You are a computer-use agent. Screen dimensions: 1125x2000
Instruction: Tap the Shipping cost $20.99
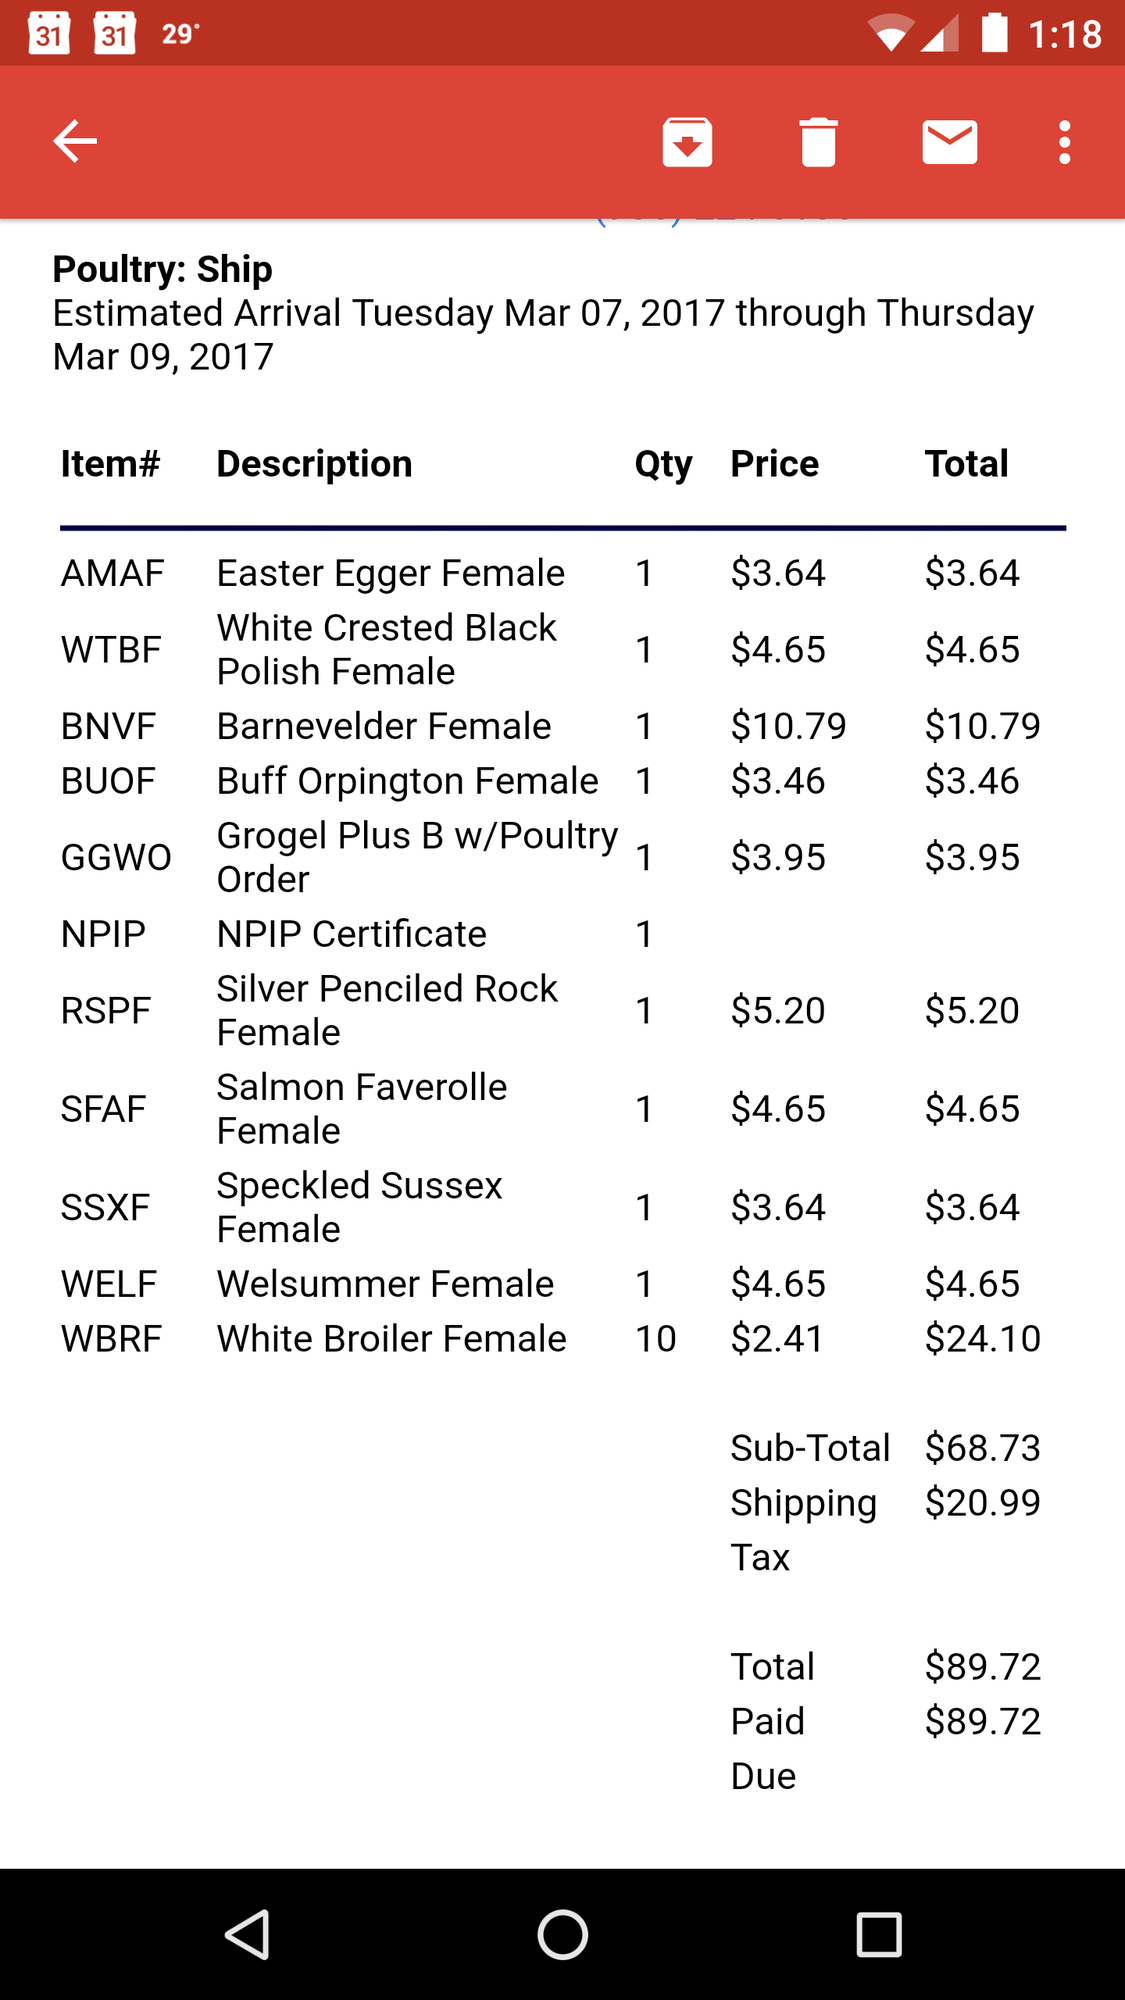tap(982, 1503)
